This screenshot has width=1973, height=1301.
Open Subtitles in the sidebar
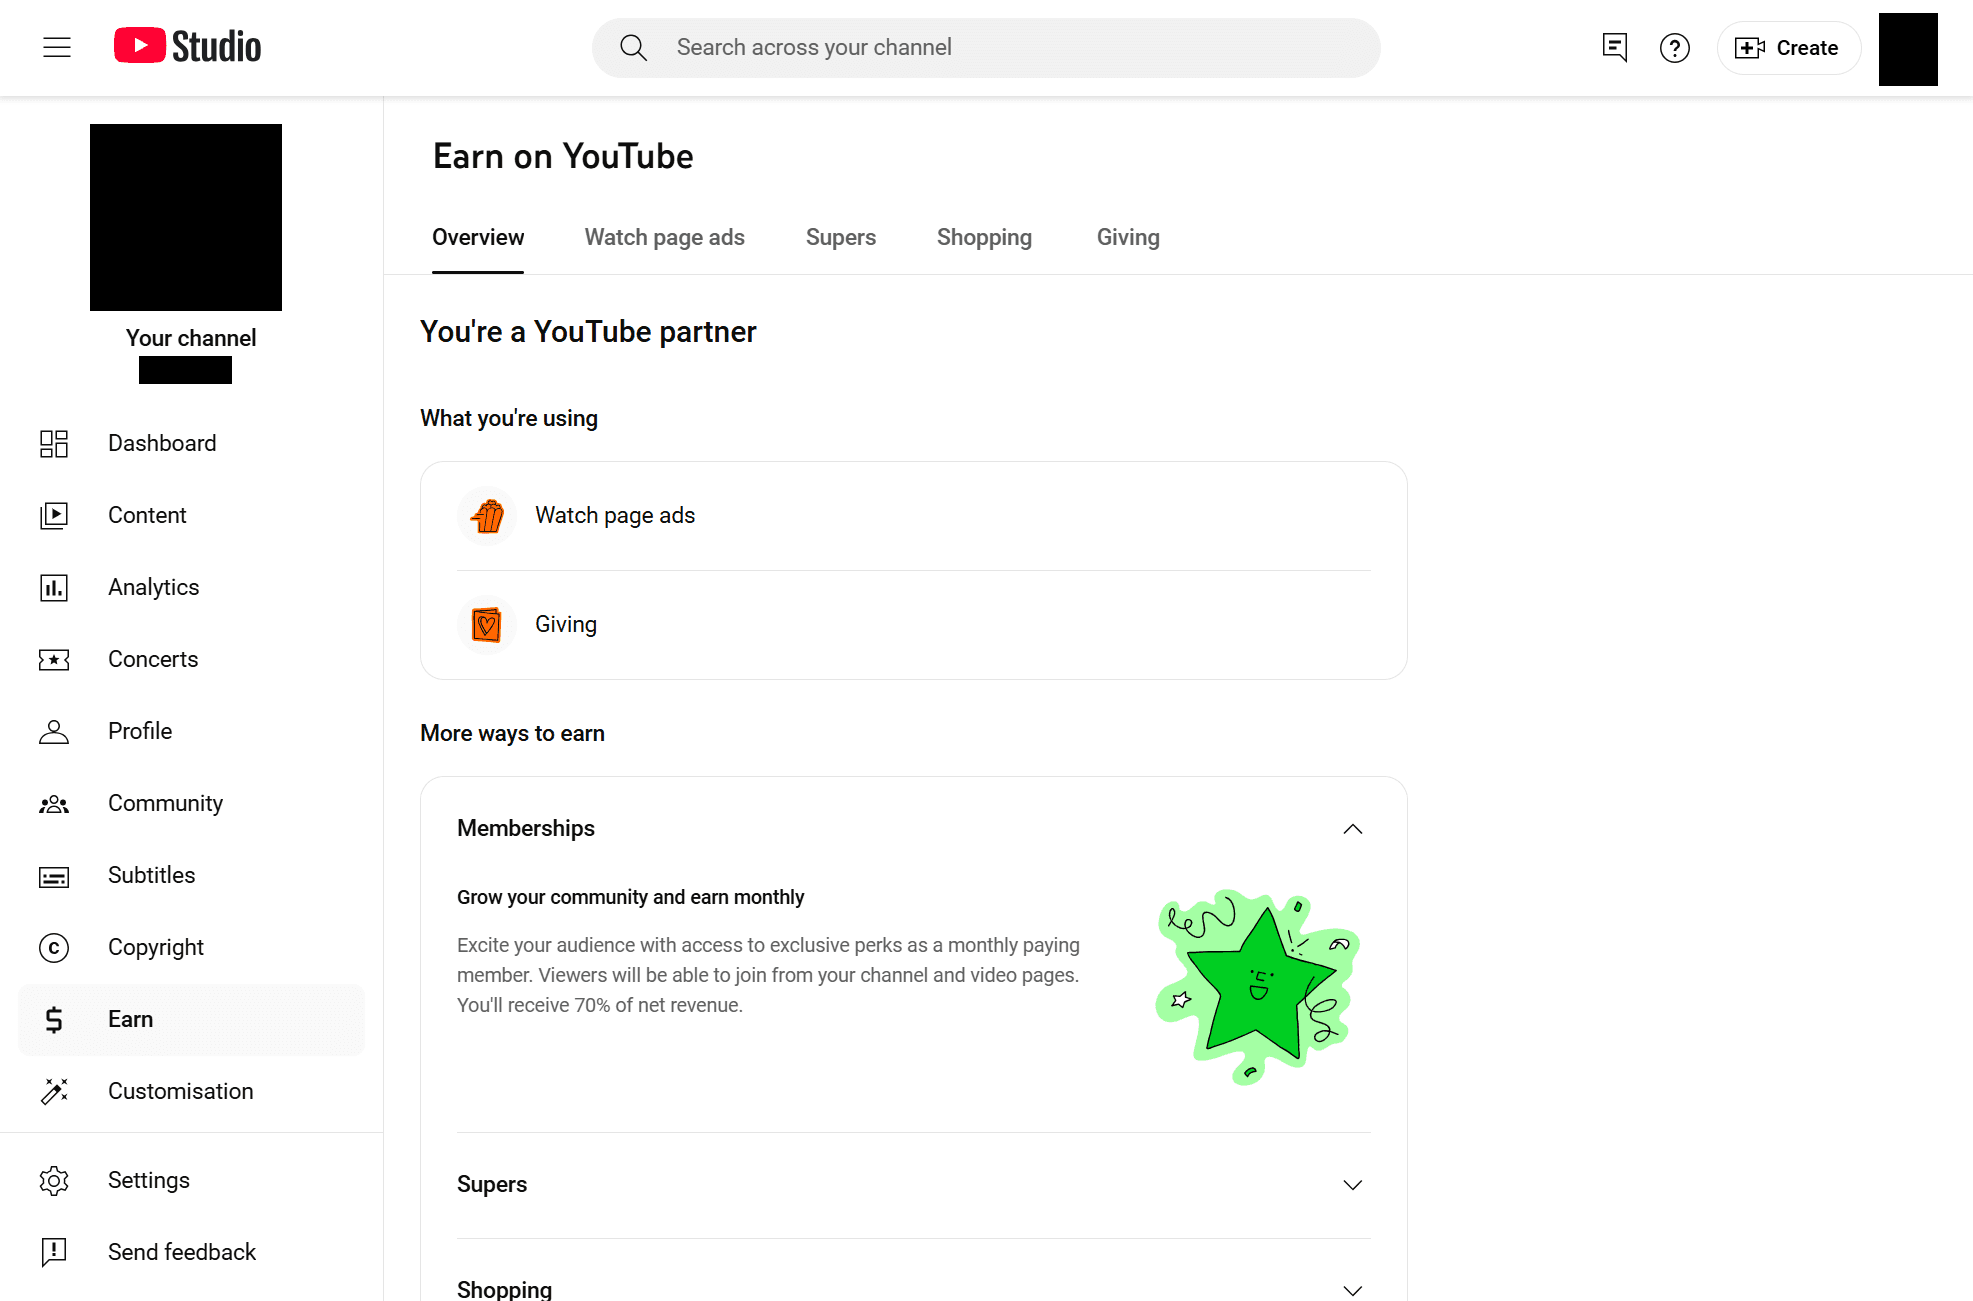pos(191,875)
